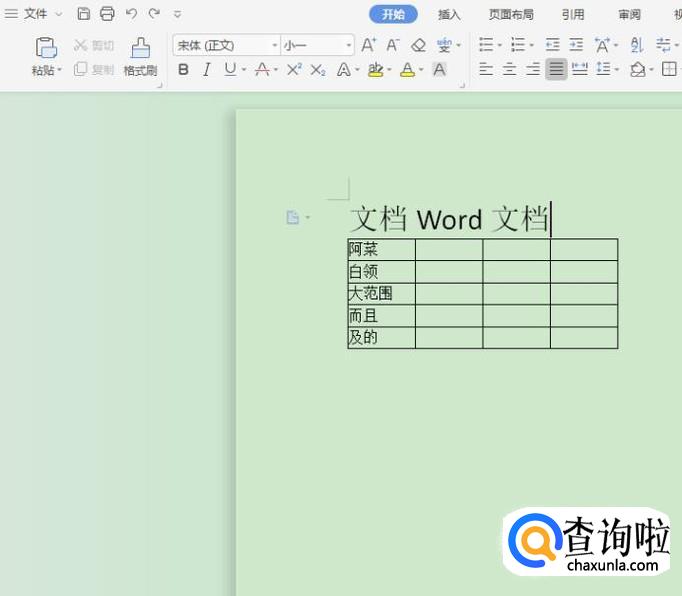This screenshot has width=682, height=596.
Task: Click the Save icon
Action: (x=84, y=14)
